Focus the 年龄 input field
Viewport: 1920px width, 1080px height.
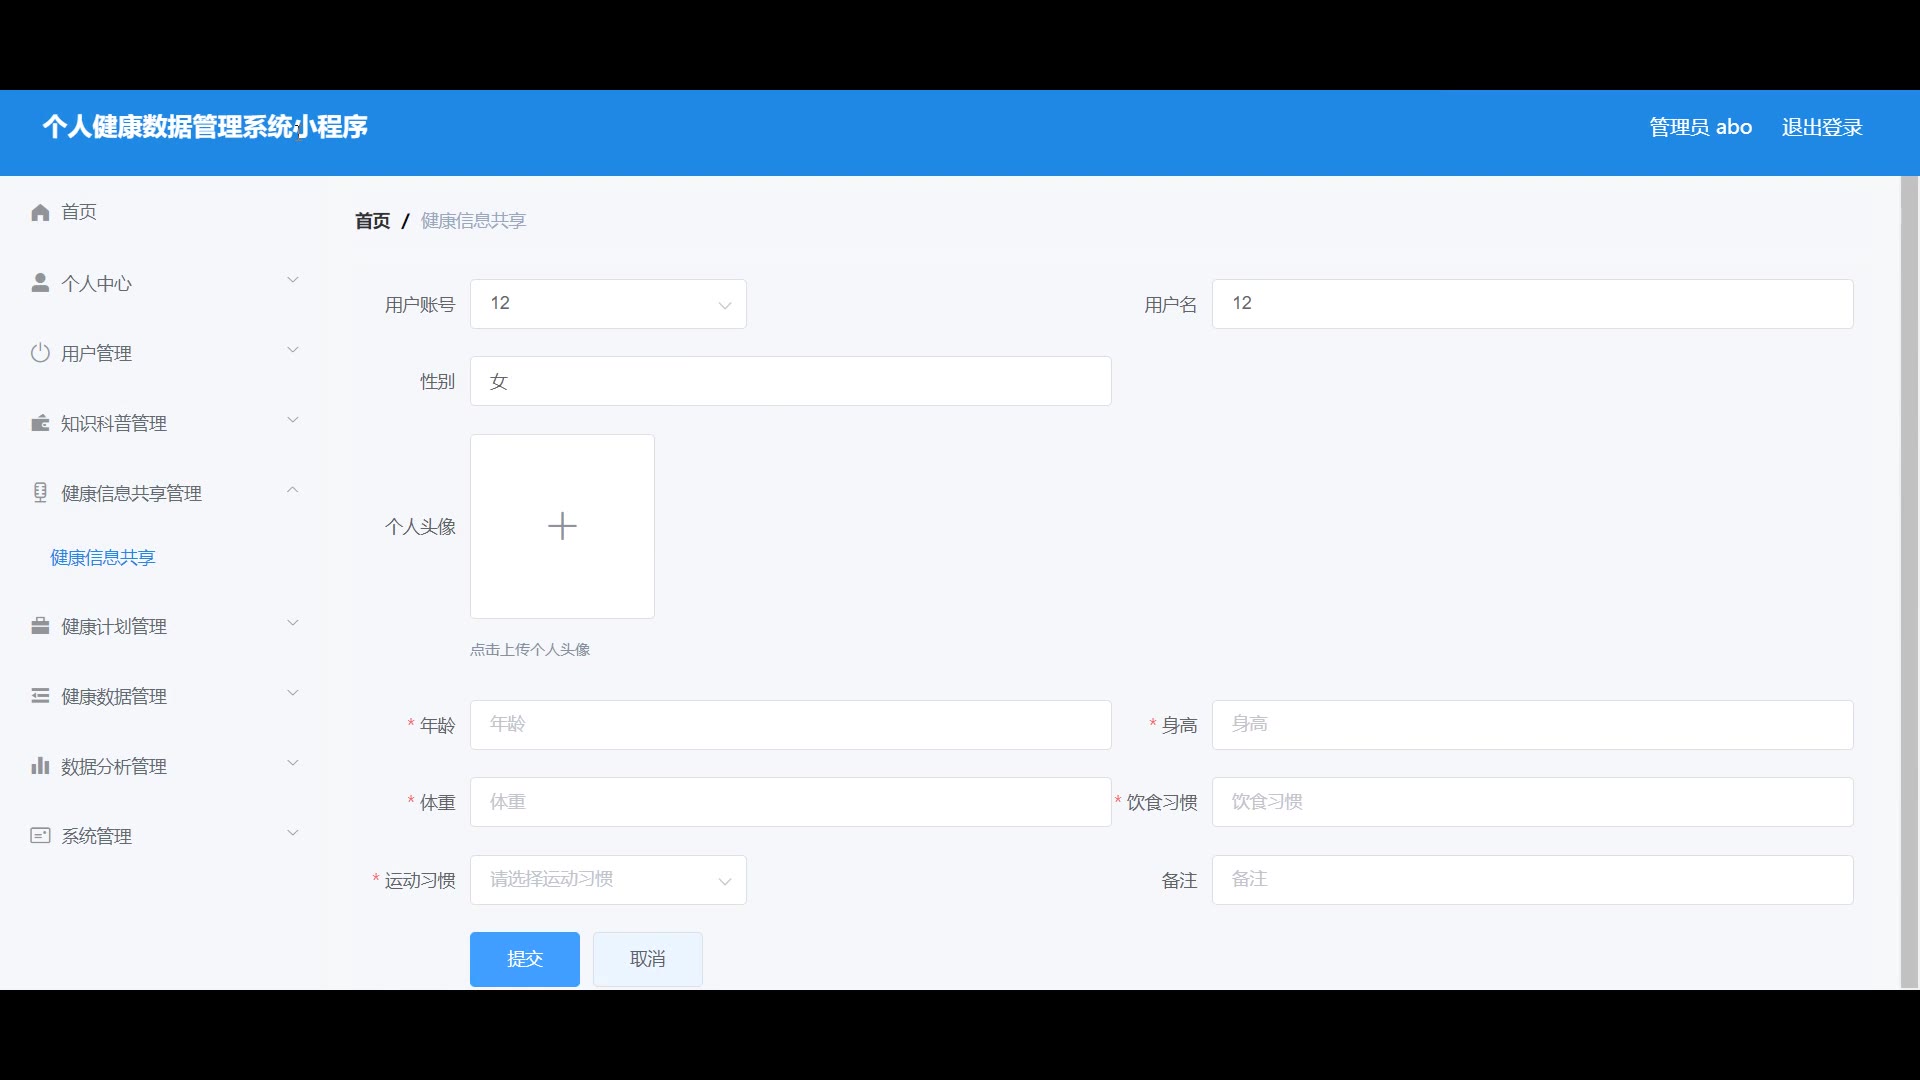point(790,725)
